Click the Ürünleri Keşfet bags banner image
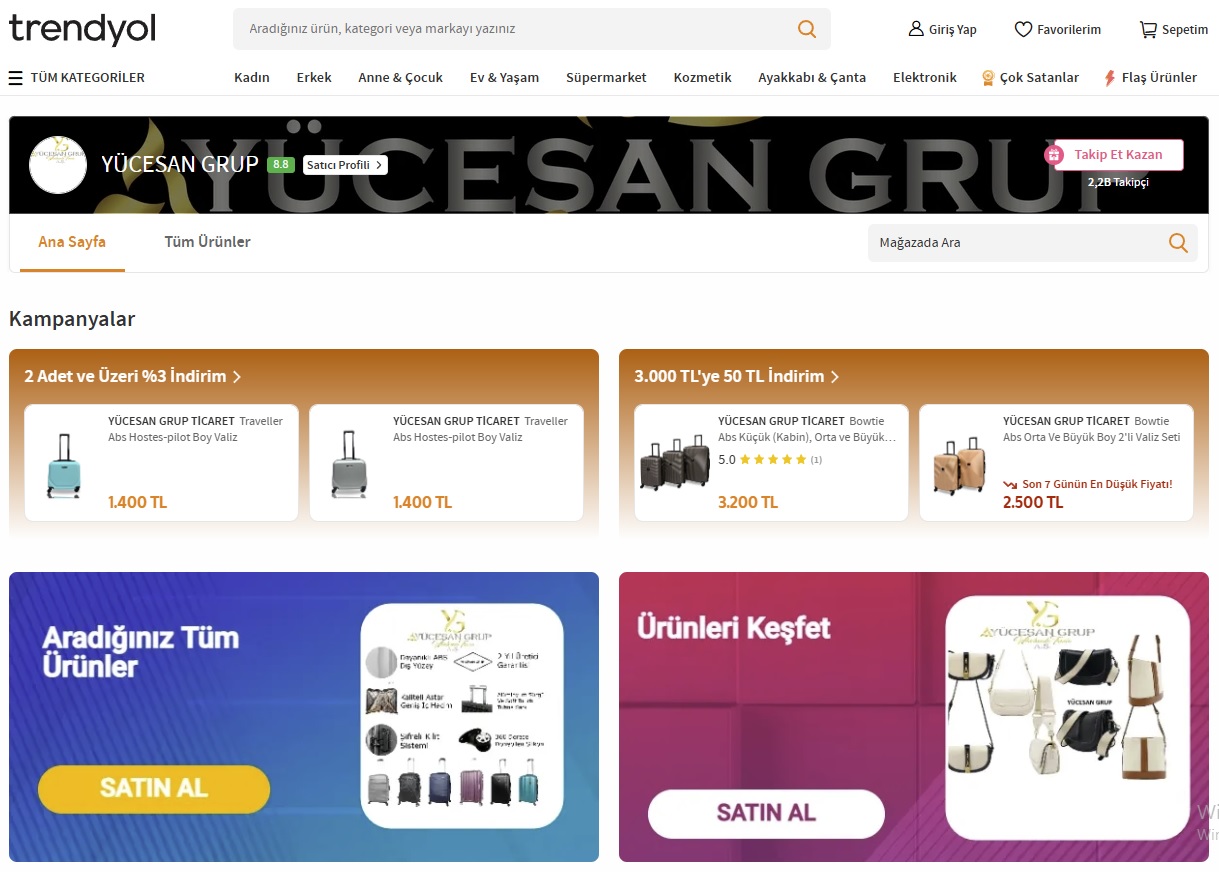Screen dimensions: 1219x872 click(x=1068, y=717)
